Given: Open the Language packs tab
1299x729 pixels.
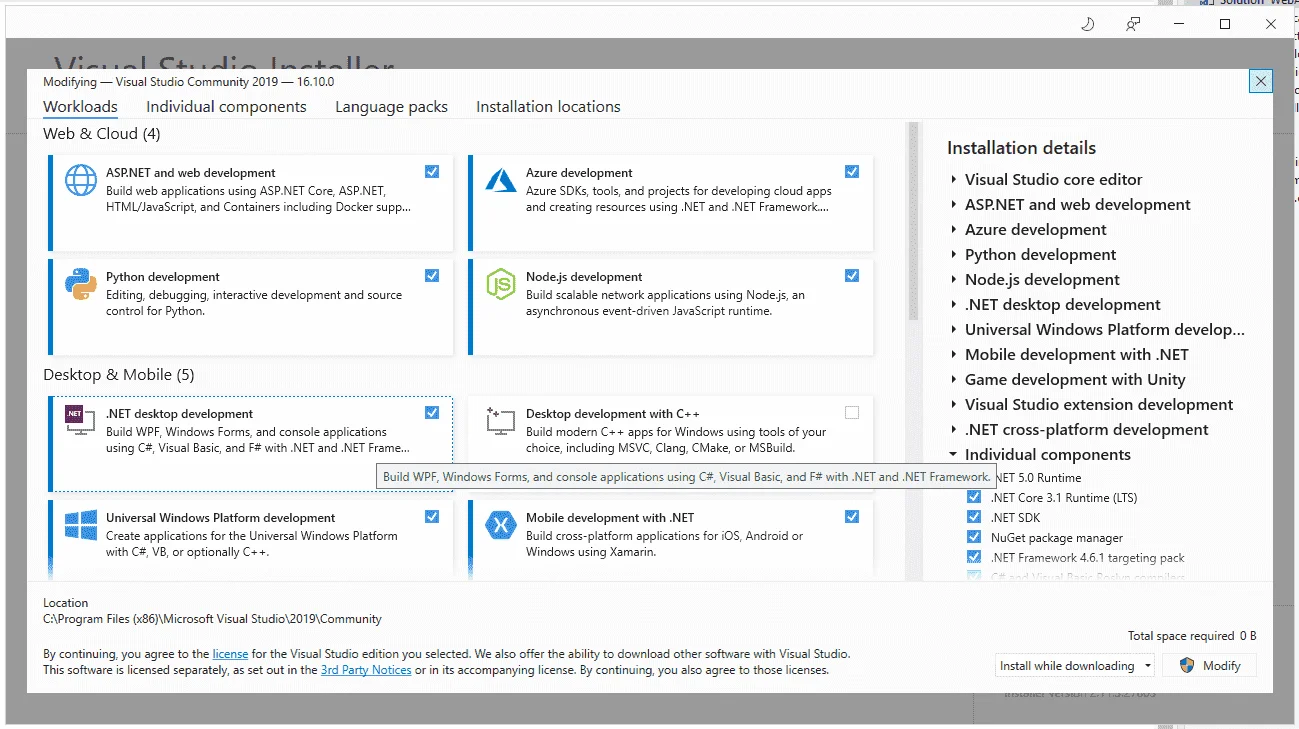Looking at the screenshot, I should (x=391, y=107).
